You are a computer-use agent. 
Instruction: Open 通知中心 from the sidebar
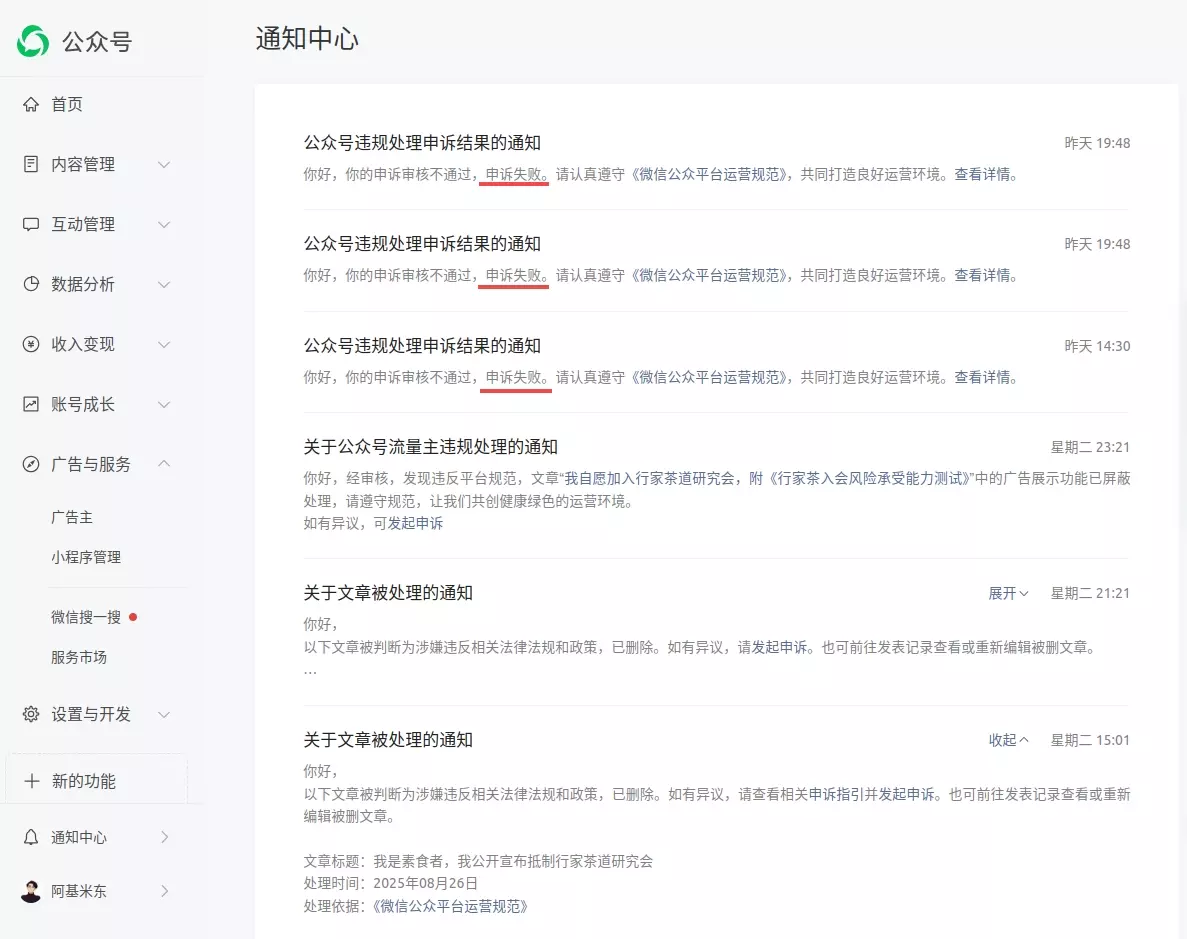79,837
